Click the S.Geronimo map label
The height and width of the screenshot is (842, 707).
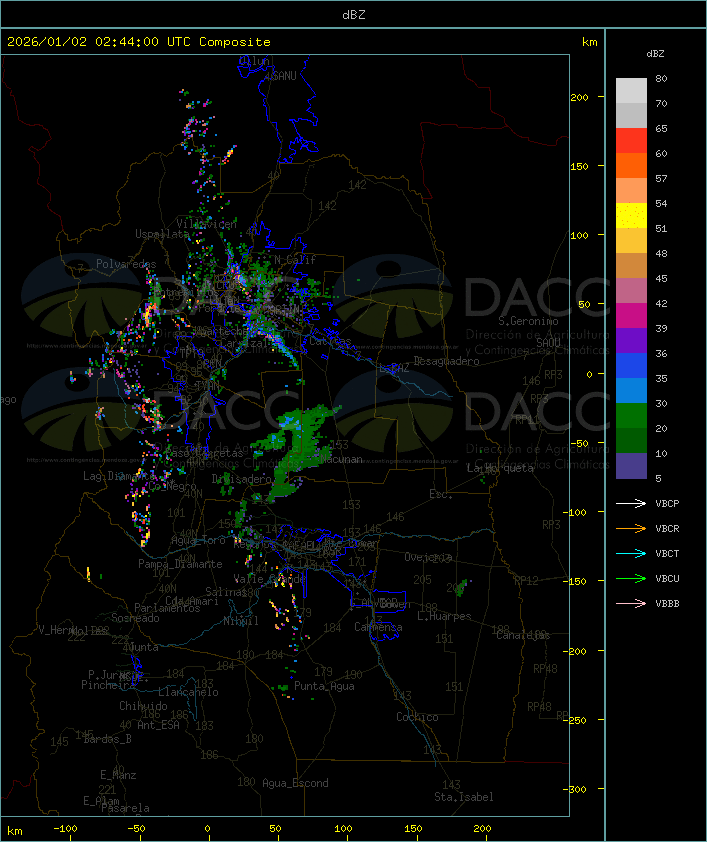[x=528, y=321]
